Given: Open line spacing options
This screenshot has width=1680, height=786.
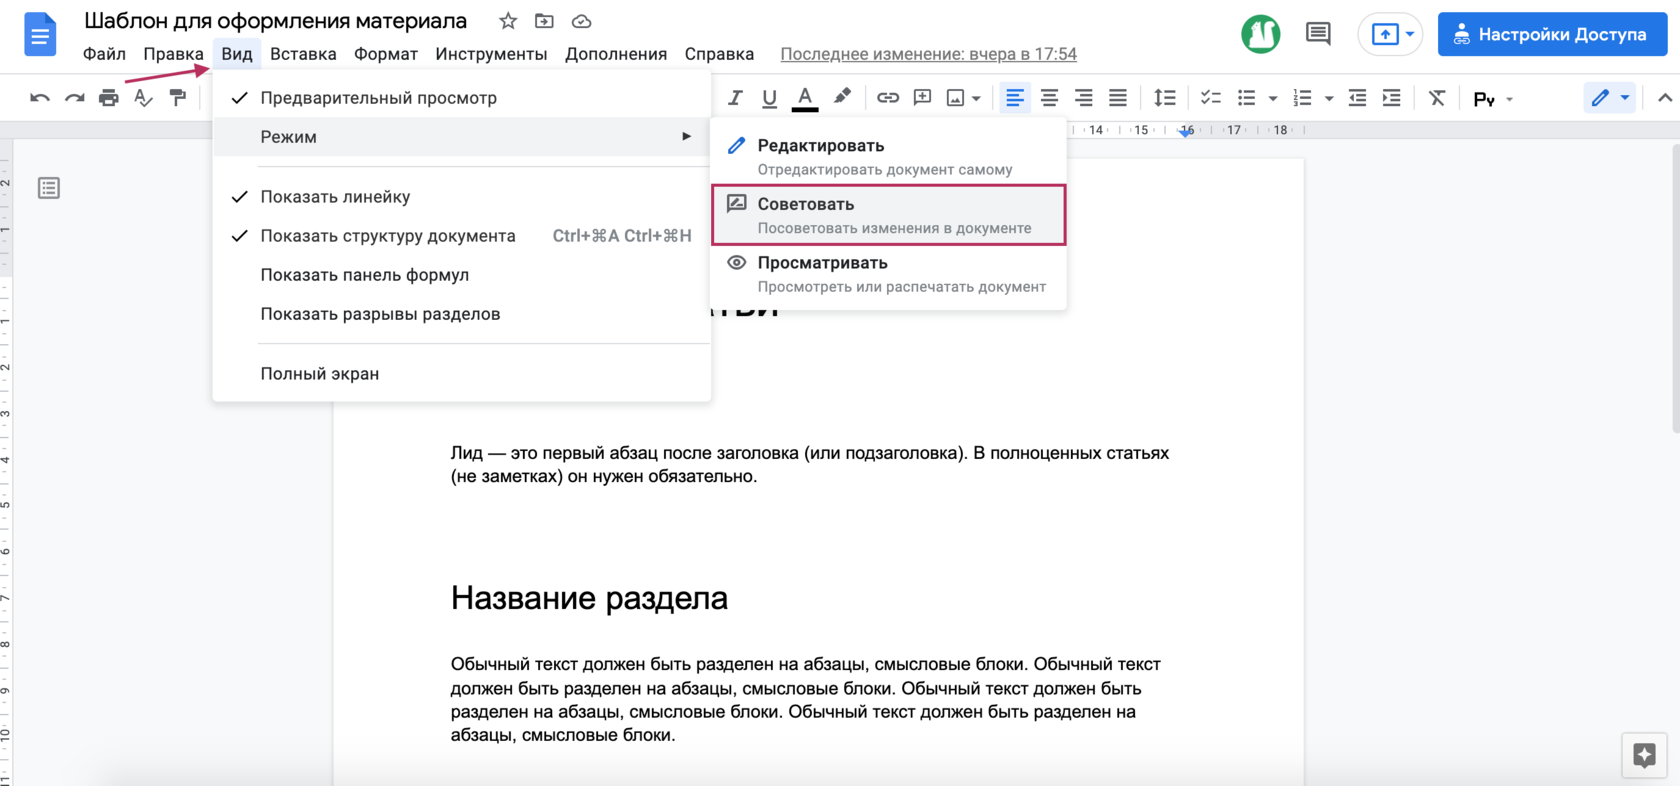Looking at the screenshot, I should (1165, 98).
